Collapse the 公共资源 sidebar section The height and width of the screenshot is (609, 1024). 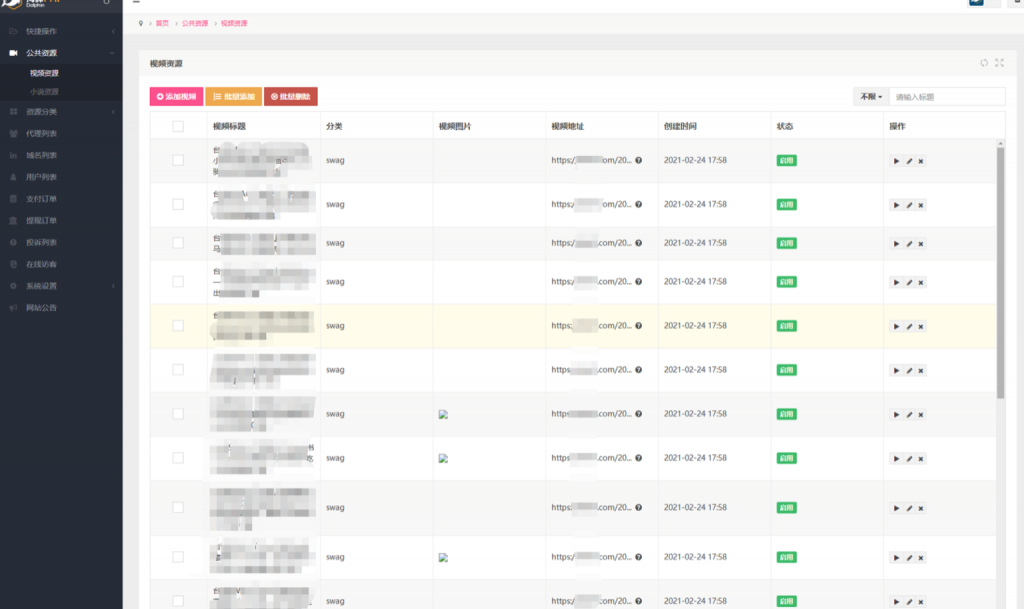60,52
